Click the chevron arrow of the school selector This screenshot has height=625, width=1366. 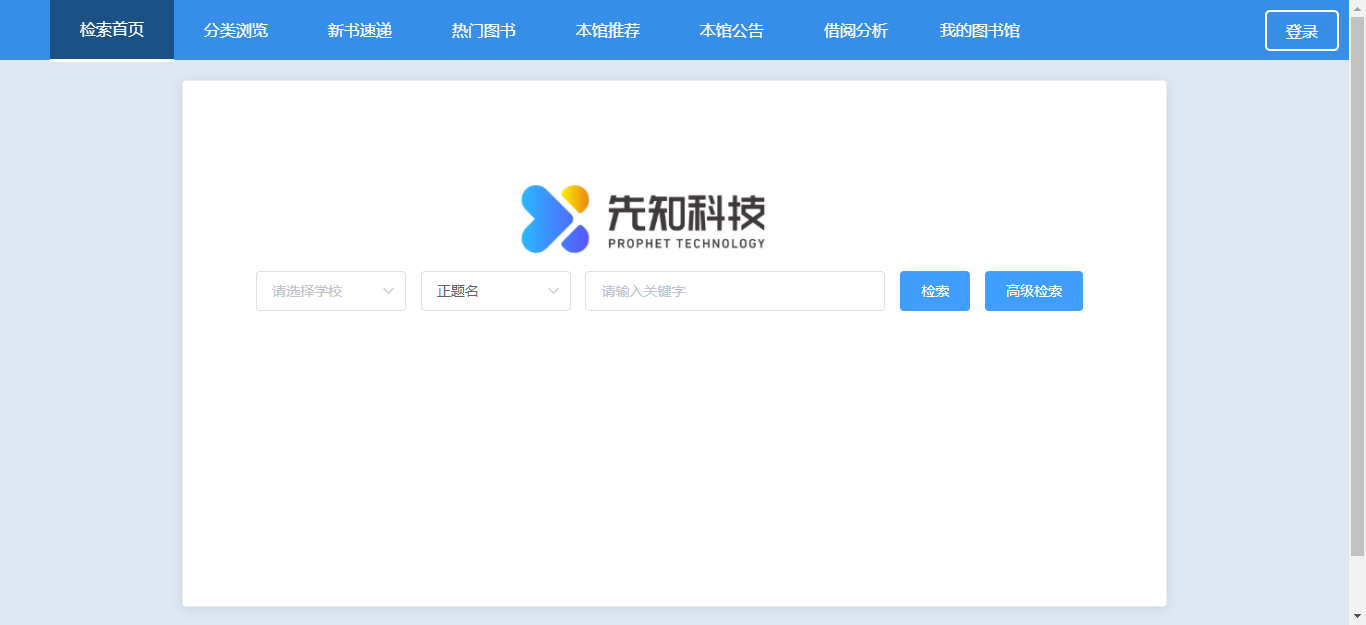click(x=388, y=291)
